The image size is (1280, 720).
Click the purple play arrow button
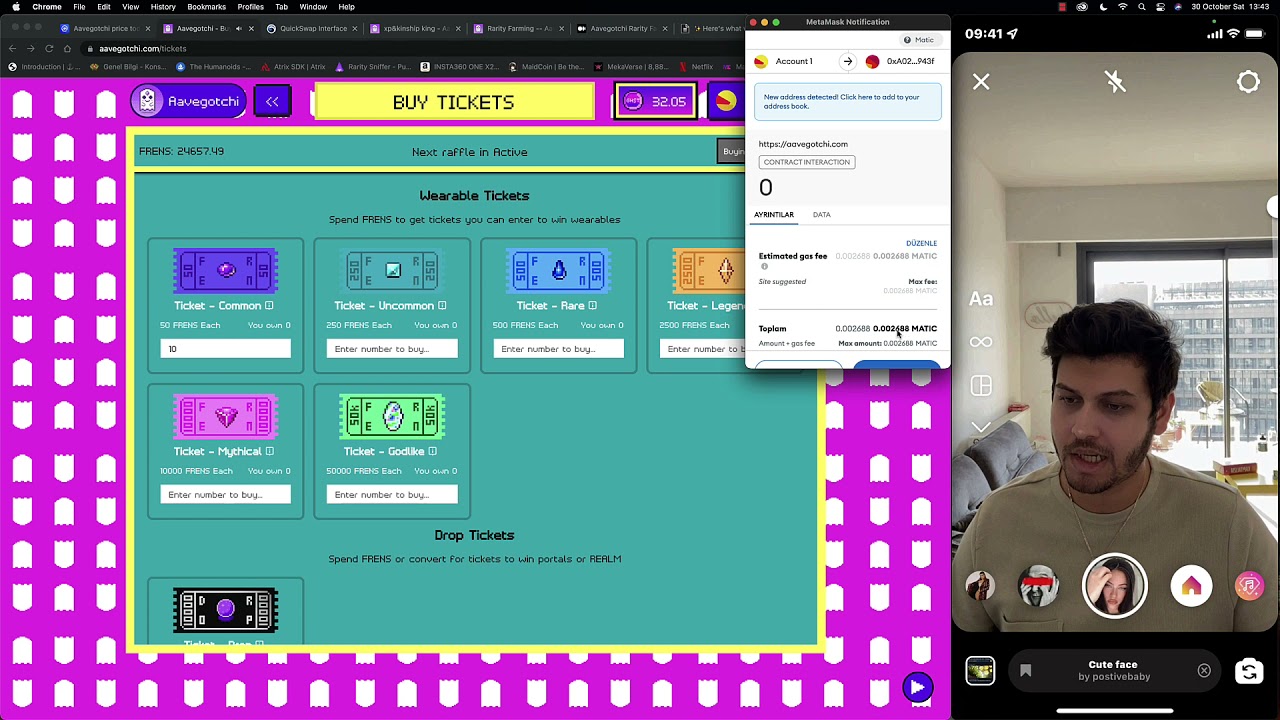pos(917,686)
